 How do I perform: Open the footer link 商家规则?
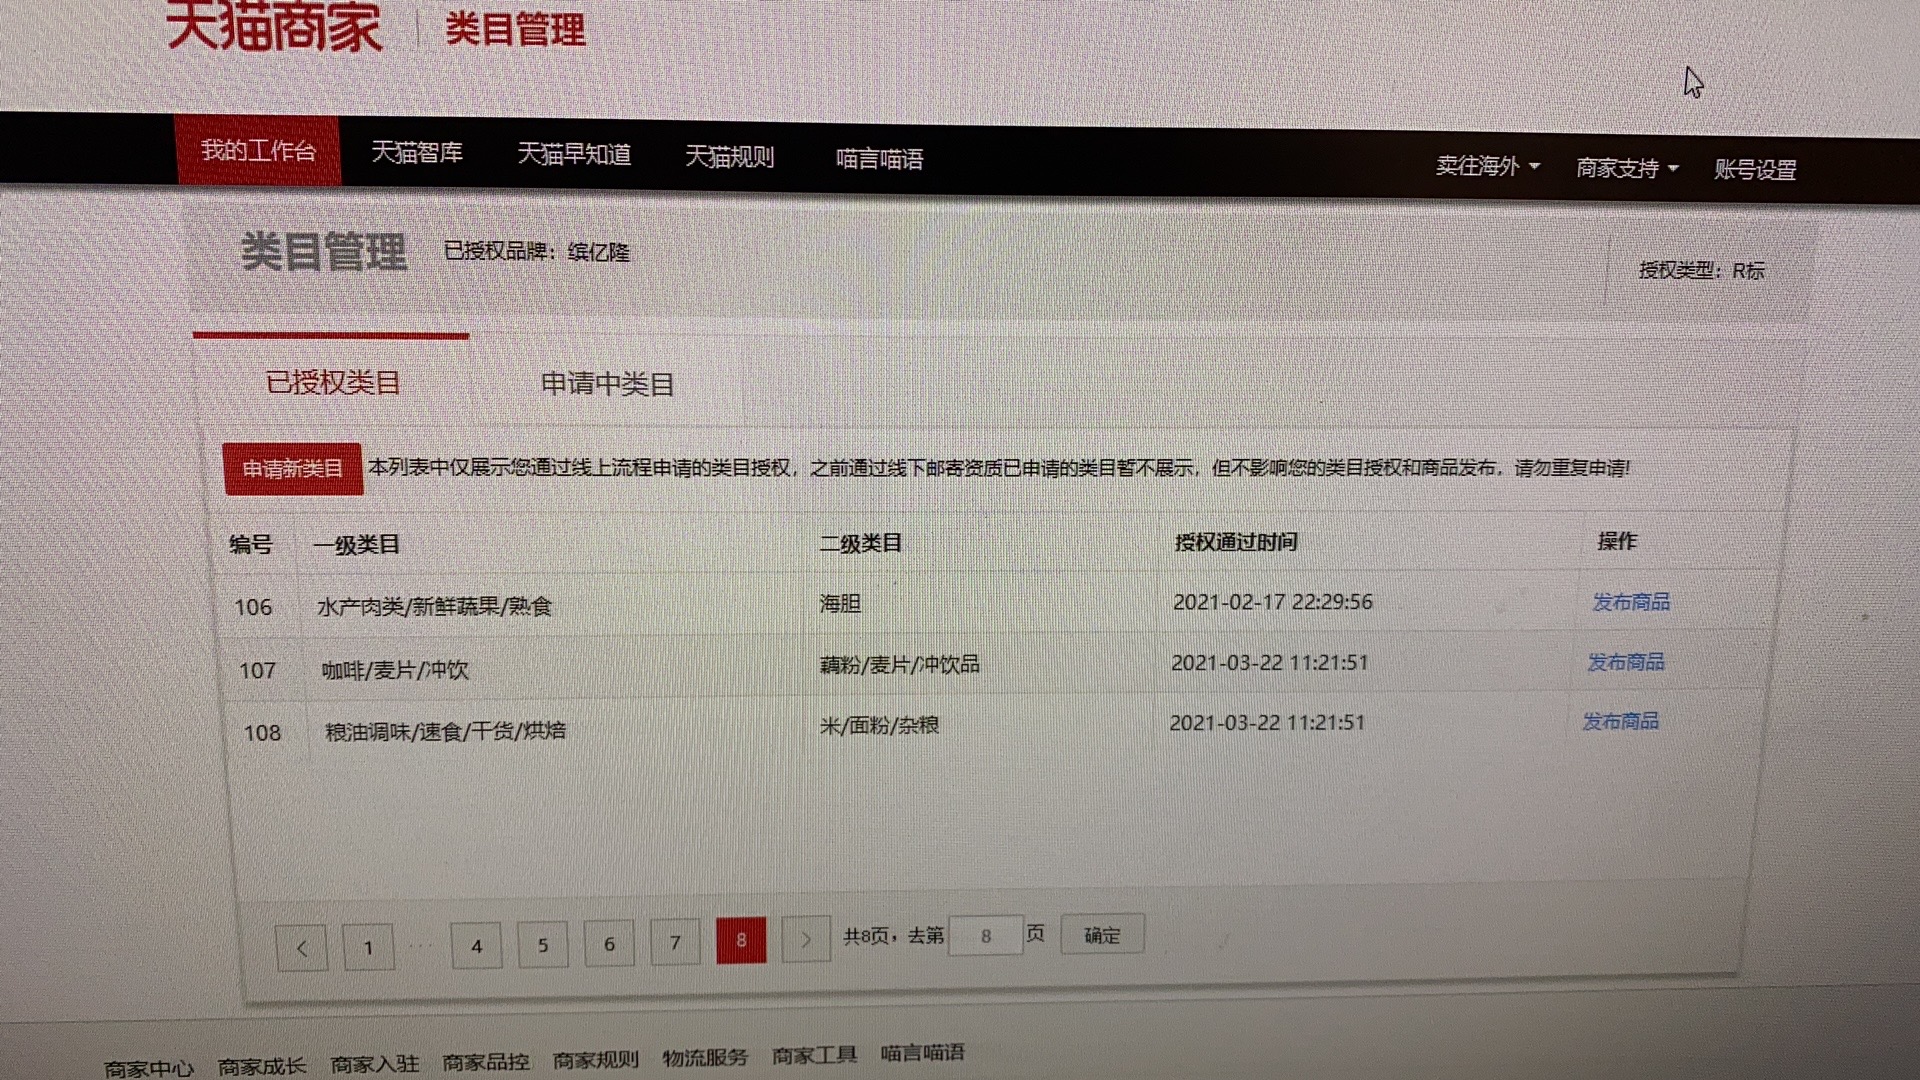(596, 1060)
